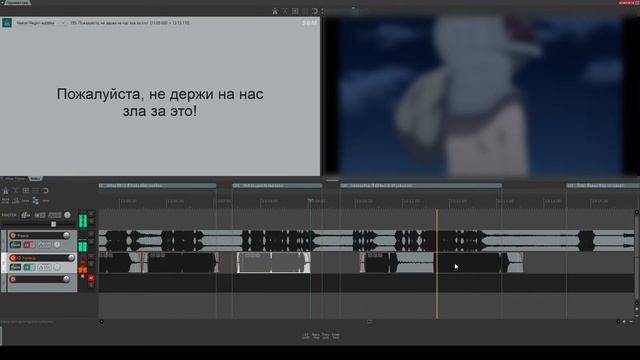Click the S&M label in subtitle panel
The image size is (640, 360).
[309, 23]
